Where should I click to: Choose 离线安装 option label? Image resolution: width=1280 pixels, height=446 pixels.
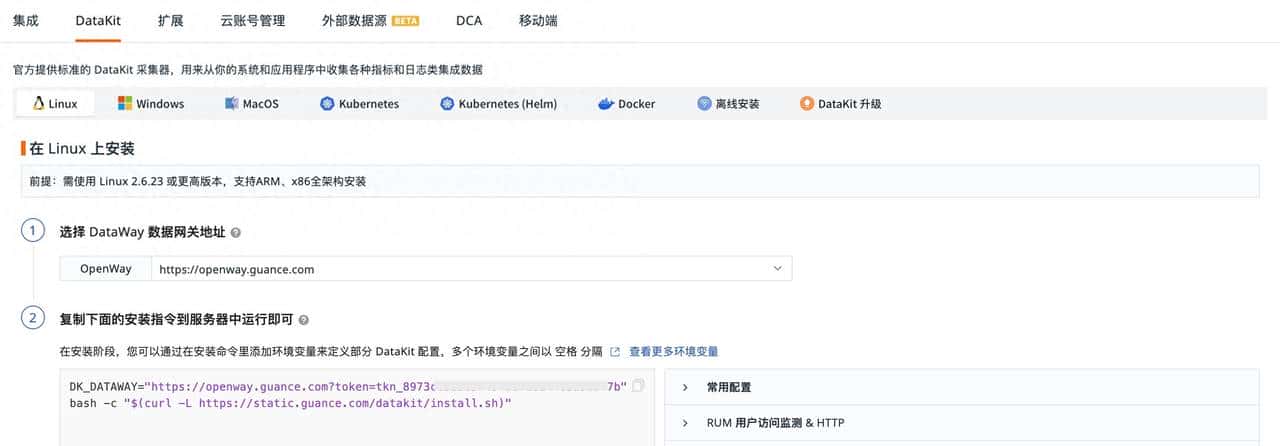737,104
